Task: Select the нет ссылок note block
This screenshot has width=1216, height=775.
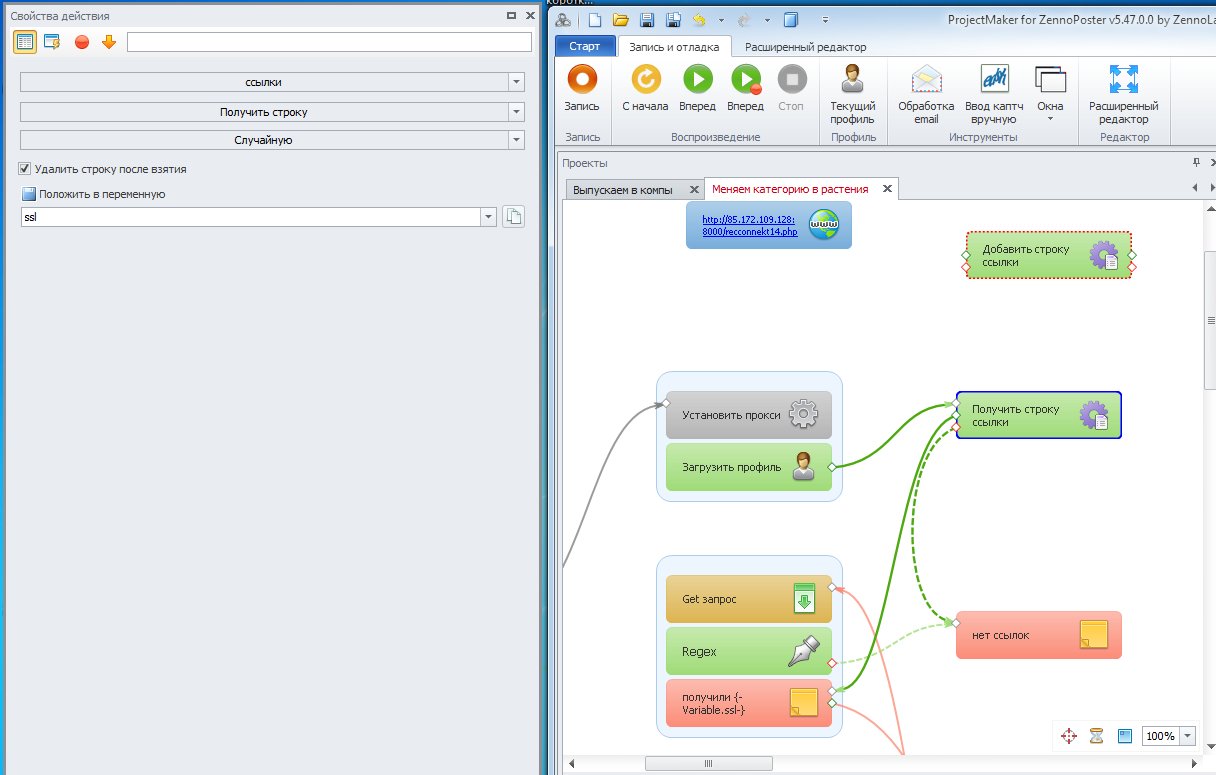Action: [x=1039, y=635]
